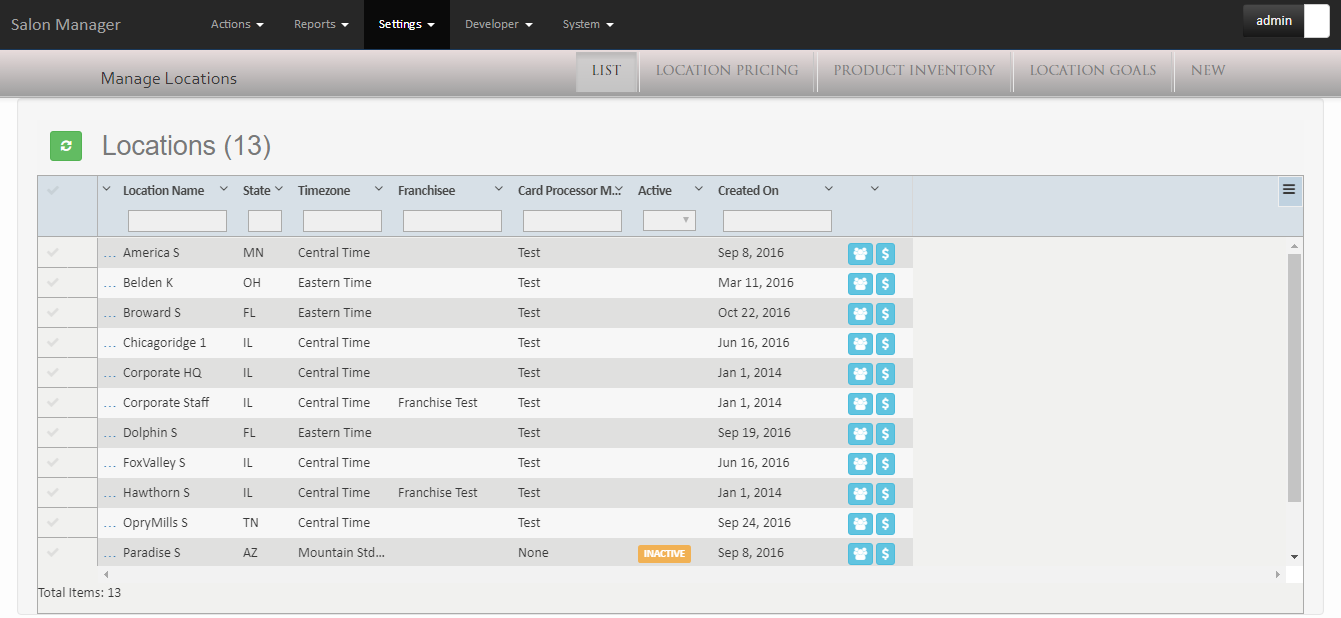Click the NEW tab to add a location
This screenshot has height=618, width=1341.
(1207, 70)
